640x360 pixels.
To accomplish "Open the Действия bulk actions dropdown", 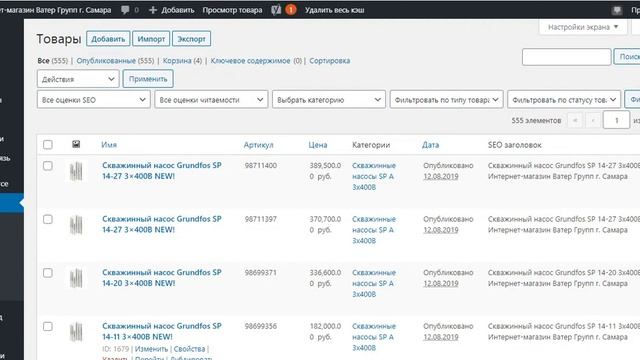I will click(78, 79).
